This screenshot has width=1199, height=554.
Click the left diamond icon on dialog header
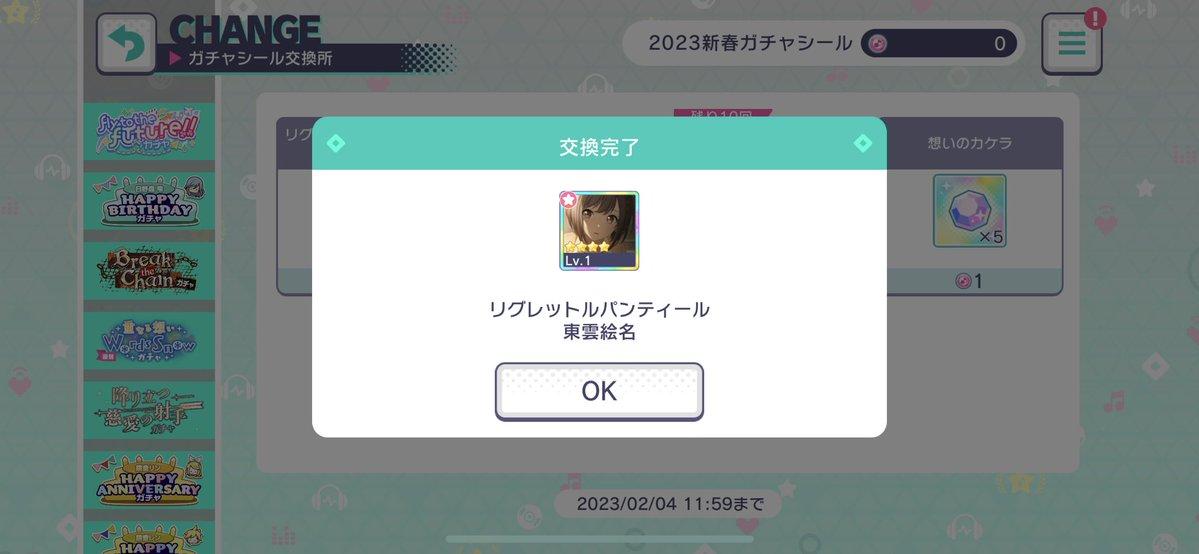click(x=336, y=143)
